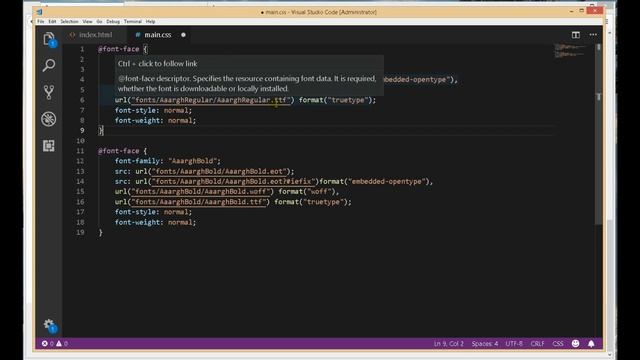Follow the AaarghBold.eot?#iefix link
The image size is (640, 360).
click(233, 182)
